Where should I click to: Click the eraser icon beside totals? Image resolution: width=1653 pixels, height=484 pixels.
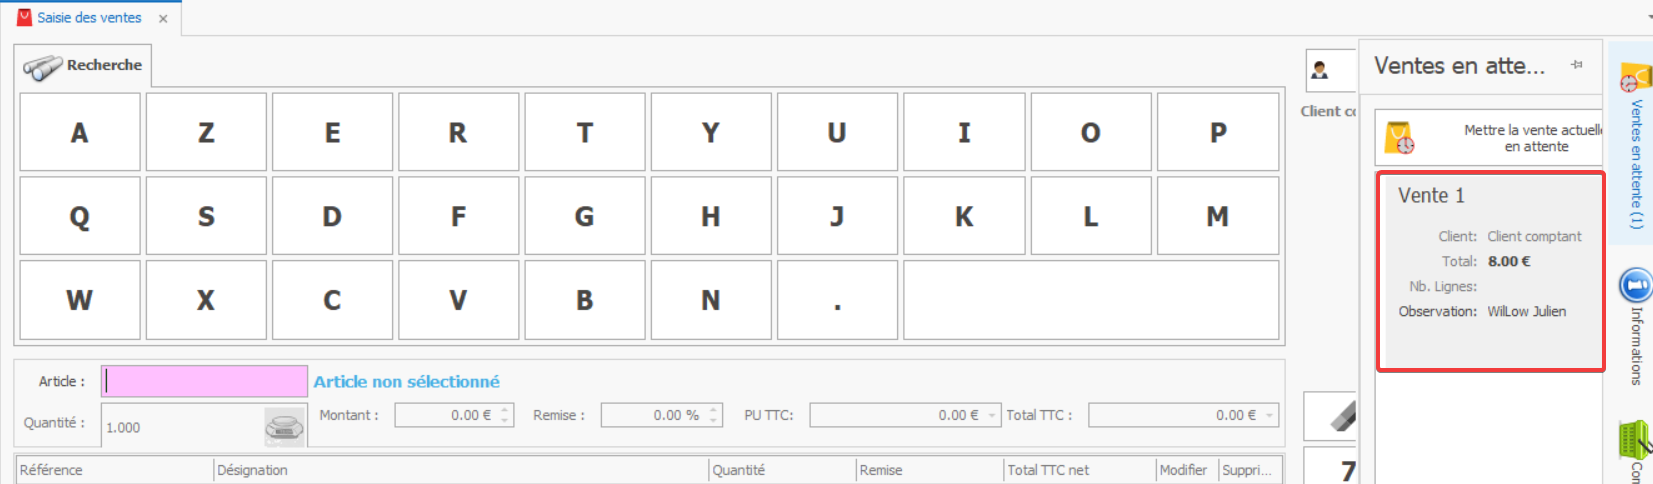(x=1341, y=416)
